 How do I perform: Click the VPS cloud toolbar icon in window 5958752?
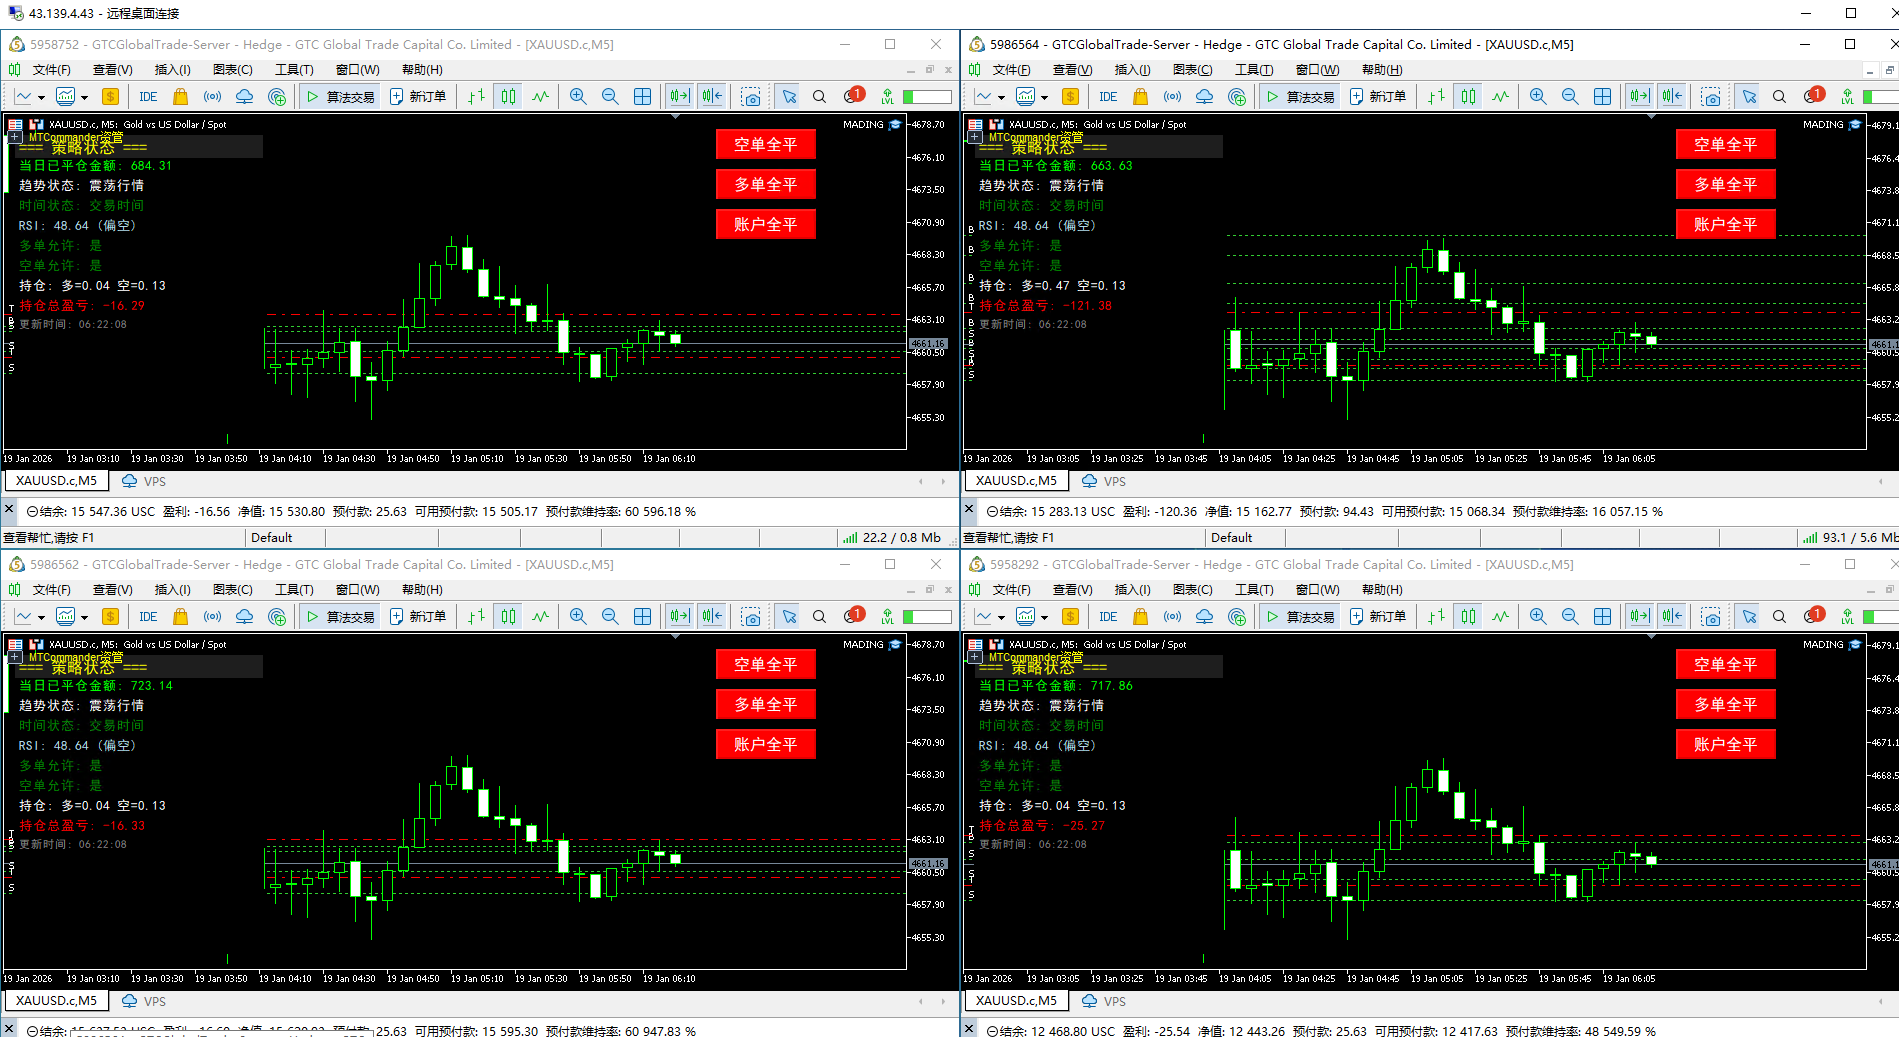[244, 97]
